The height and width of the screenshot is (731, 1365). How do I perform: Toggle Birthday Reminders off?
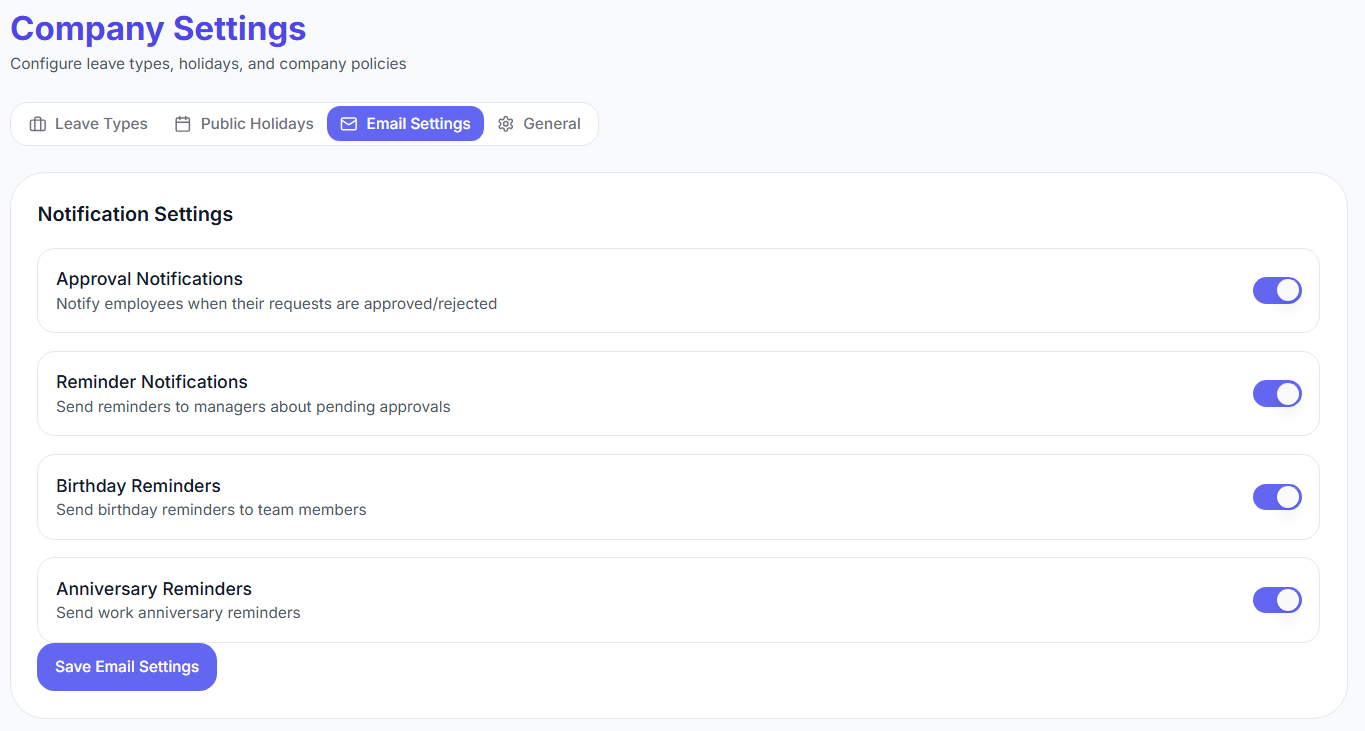(1277, 497)
